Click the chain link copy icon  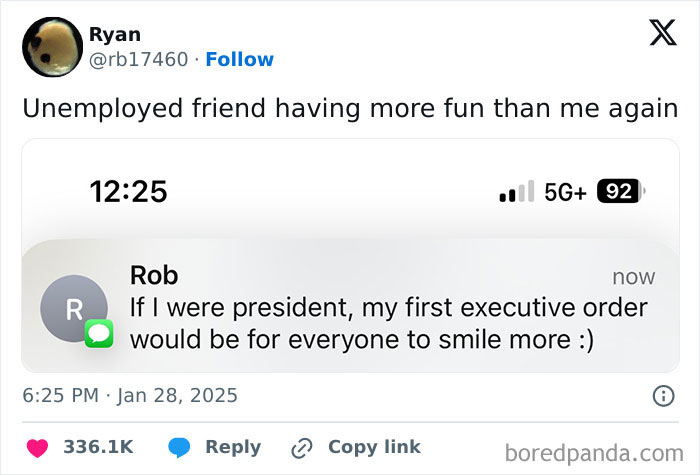pos(303,447)
